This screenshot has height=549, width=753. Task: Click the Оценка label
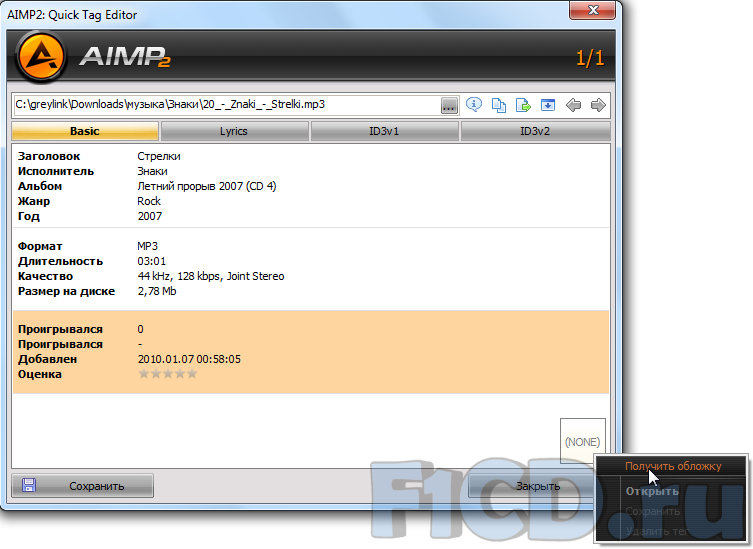[x=40, y=374]
